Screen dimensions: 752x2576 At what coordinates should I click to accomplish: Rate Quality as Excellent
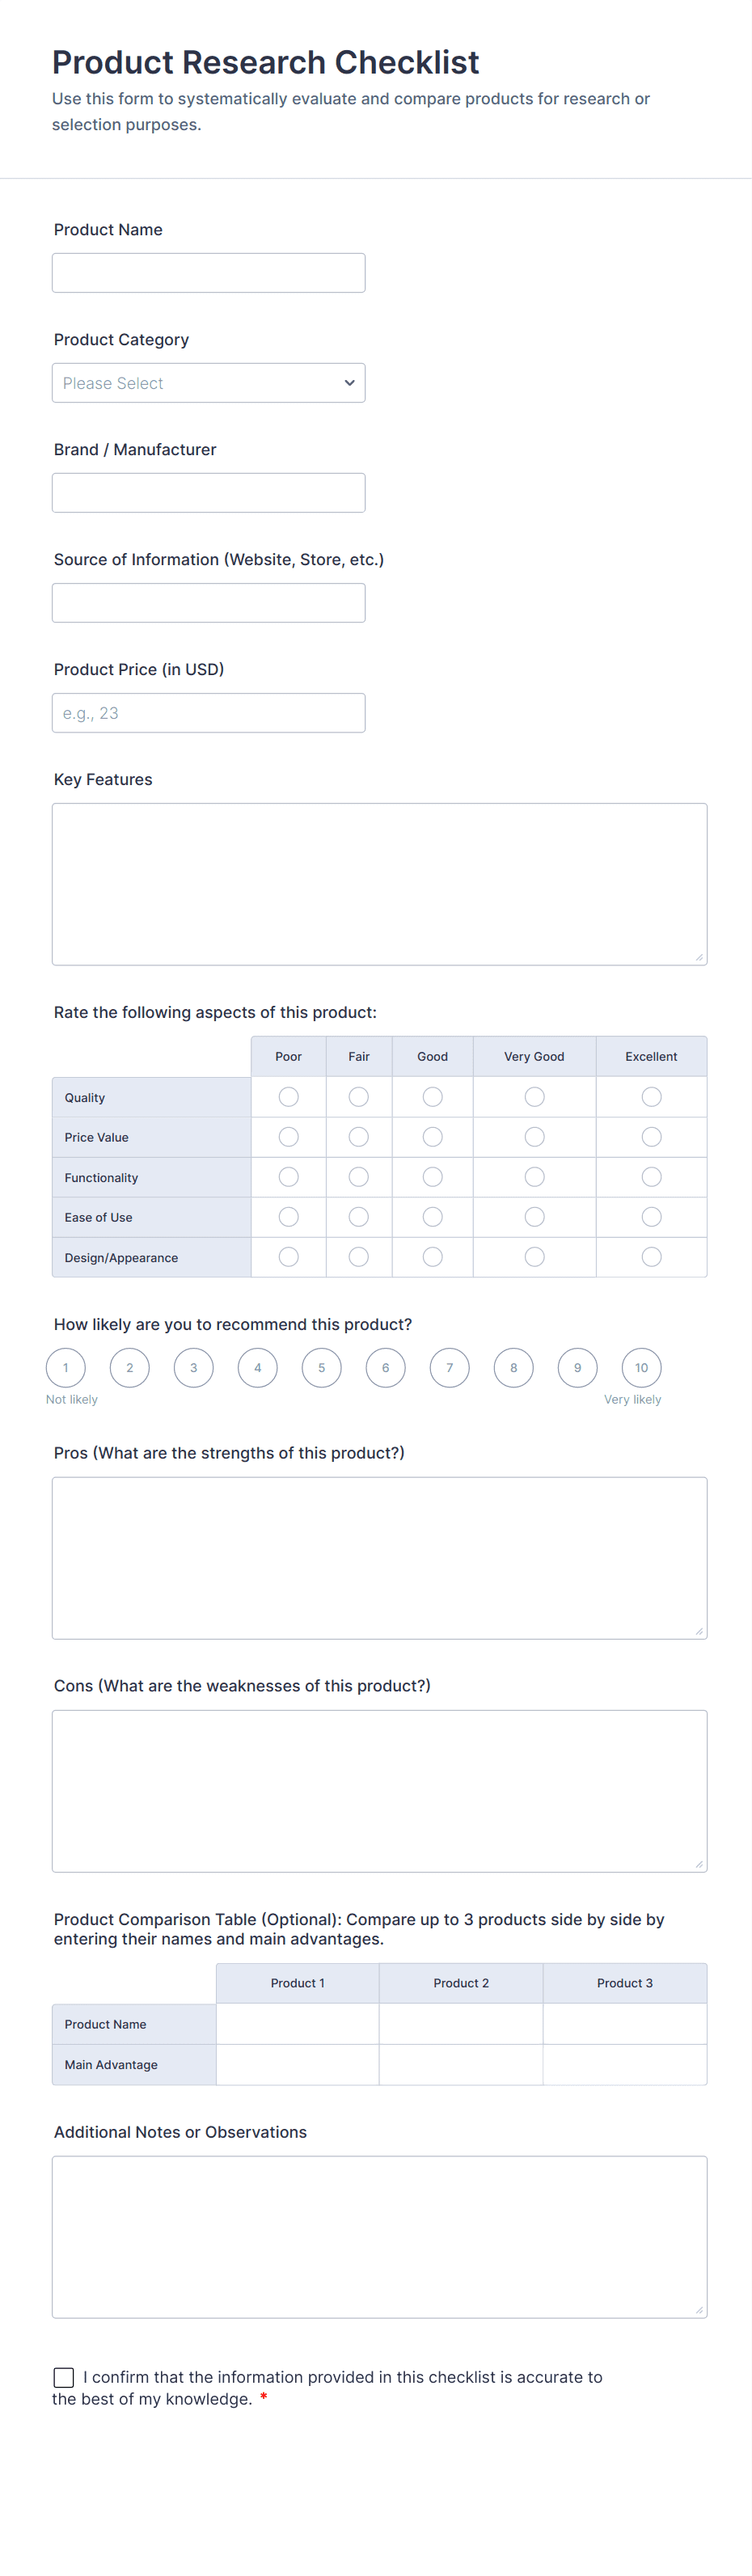pyautogui.click(x=651, y=1097)
